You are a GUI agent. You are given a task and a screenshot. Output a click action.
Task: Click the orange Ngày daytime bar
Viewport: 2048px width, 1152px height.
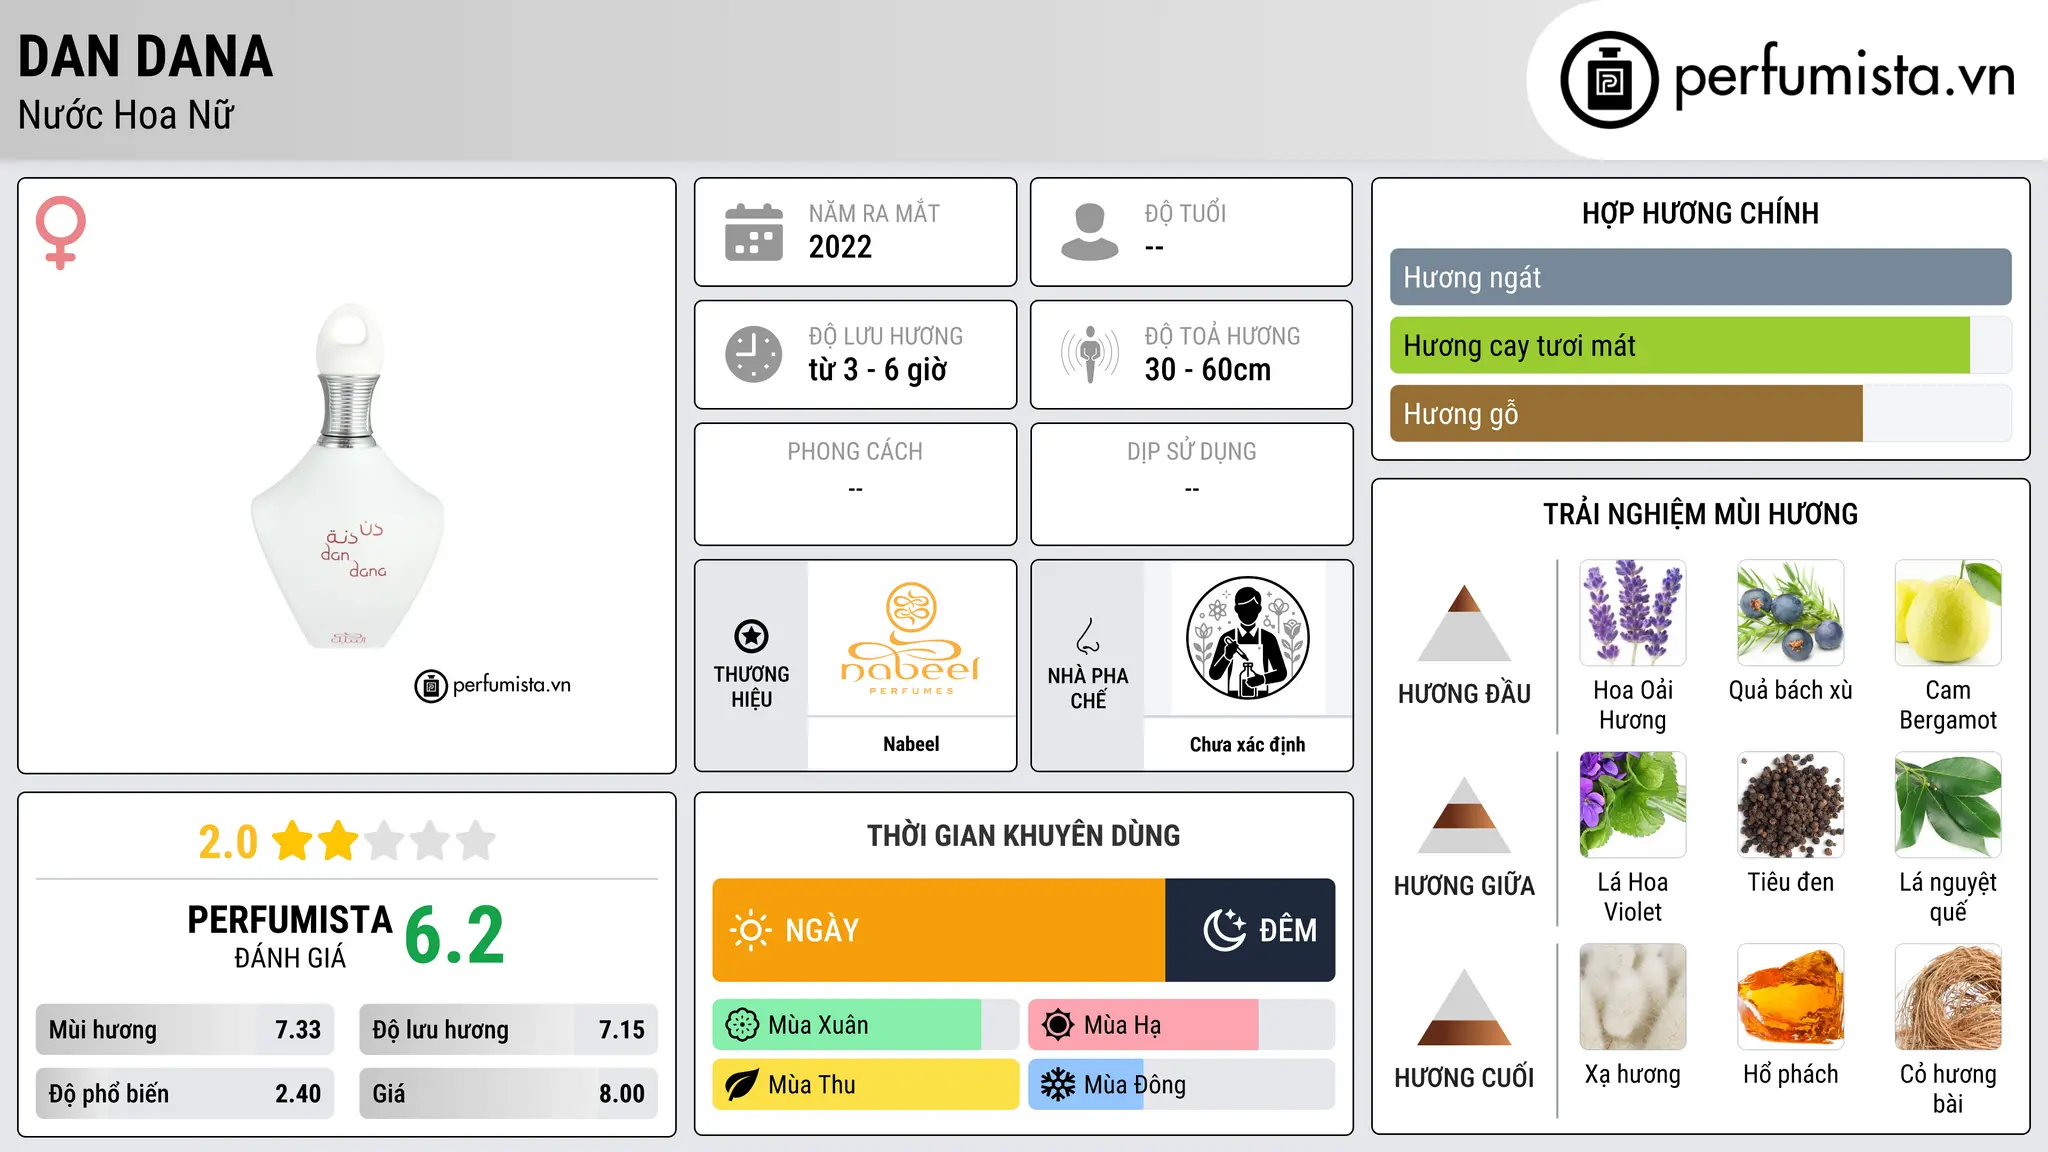pos(939,930)
